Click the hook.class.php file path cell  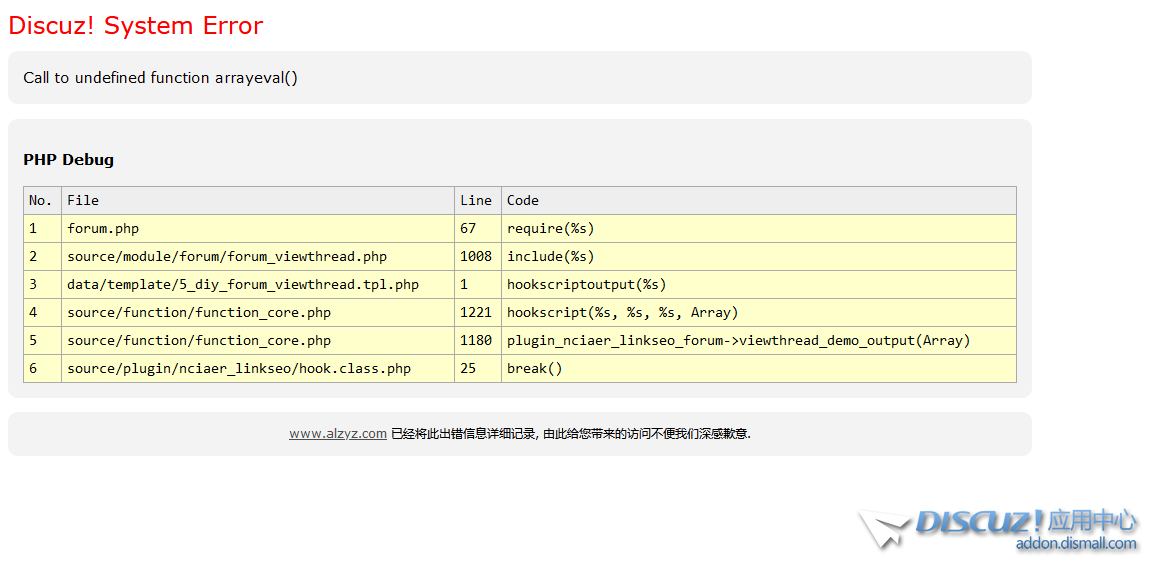click(239, 369)
